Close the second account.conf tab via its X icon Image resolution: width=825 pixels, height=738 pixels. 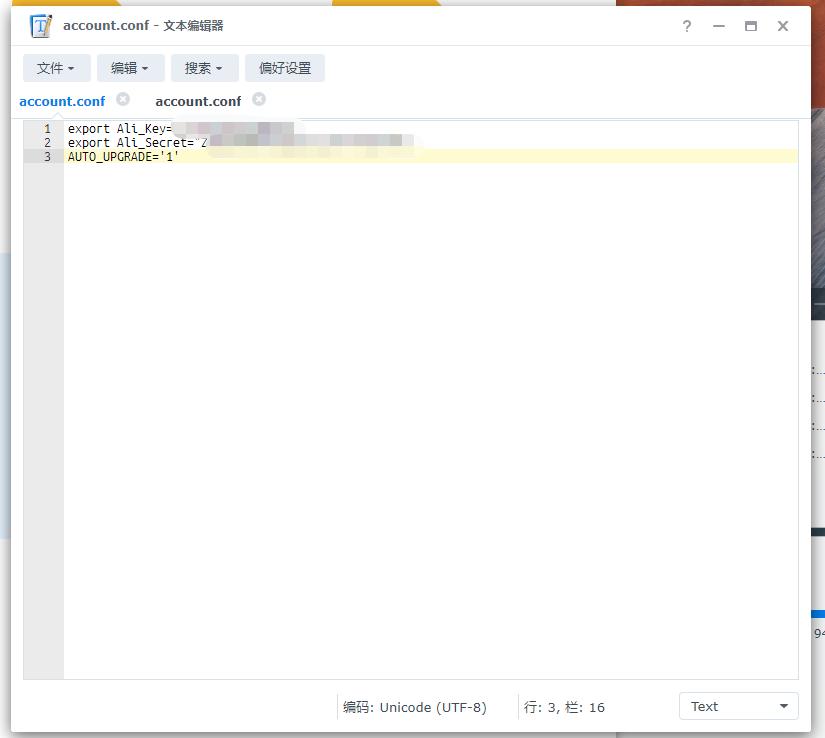[258, 100]
